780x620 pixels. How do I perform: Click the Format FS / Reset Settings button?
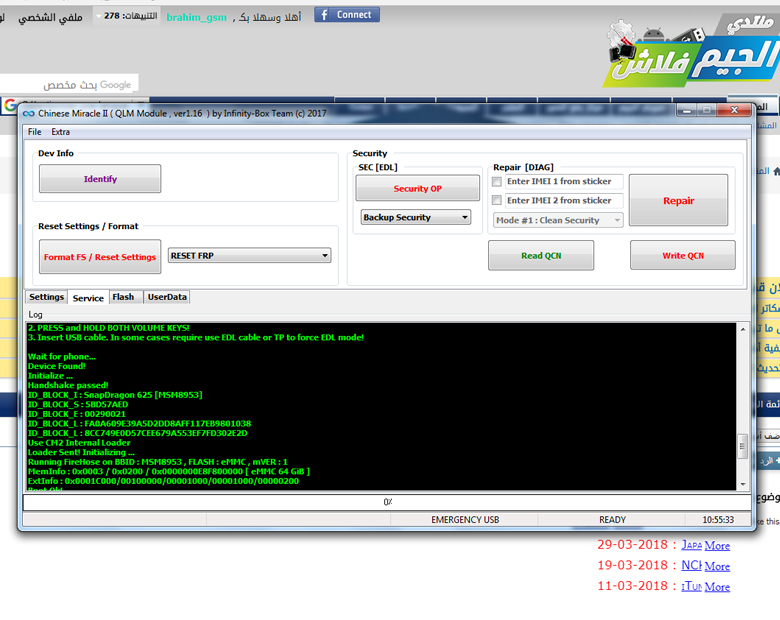pyautogui.click(x=100, y=257)
